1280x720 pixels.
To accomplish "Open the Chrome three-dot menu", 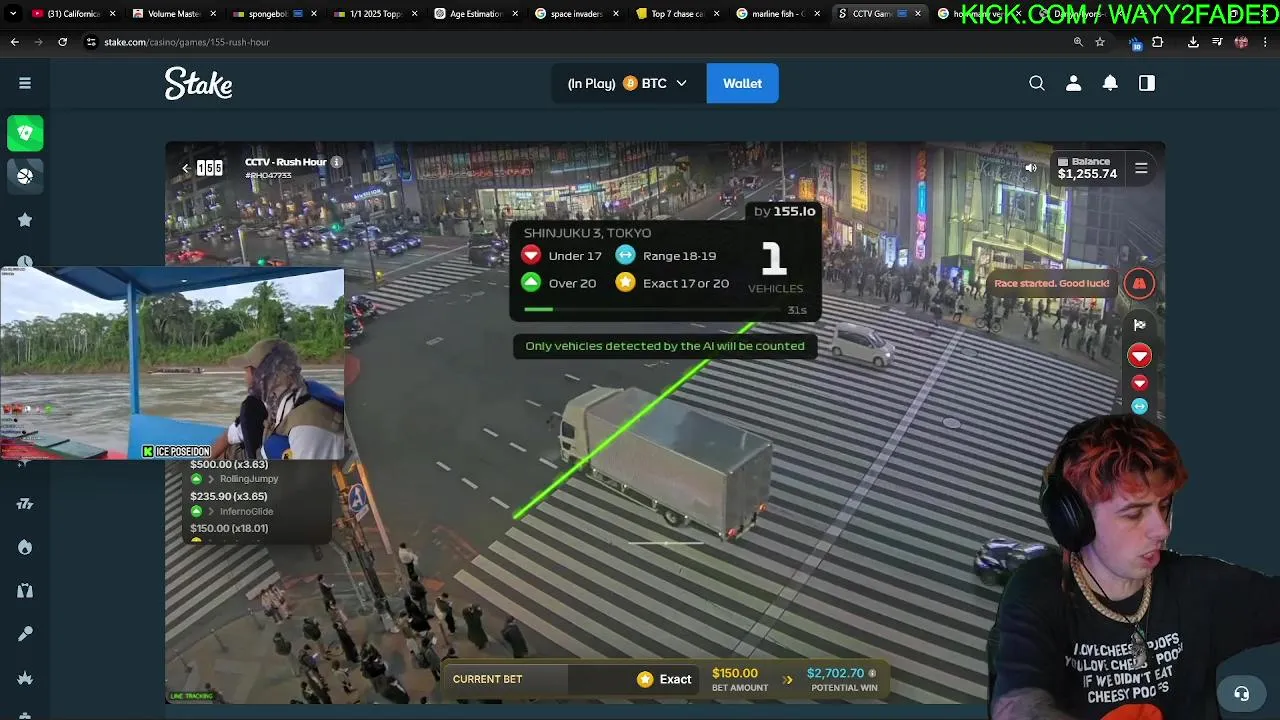I will 1266,42.
